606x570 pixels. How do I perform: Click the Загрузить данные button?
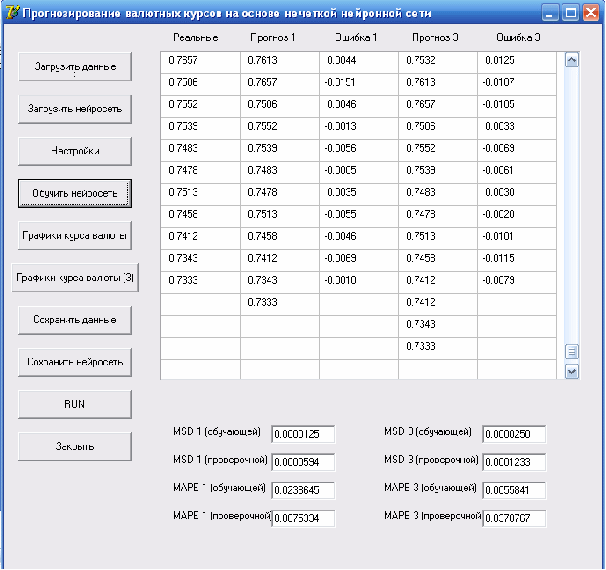75,66
